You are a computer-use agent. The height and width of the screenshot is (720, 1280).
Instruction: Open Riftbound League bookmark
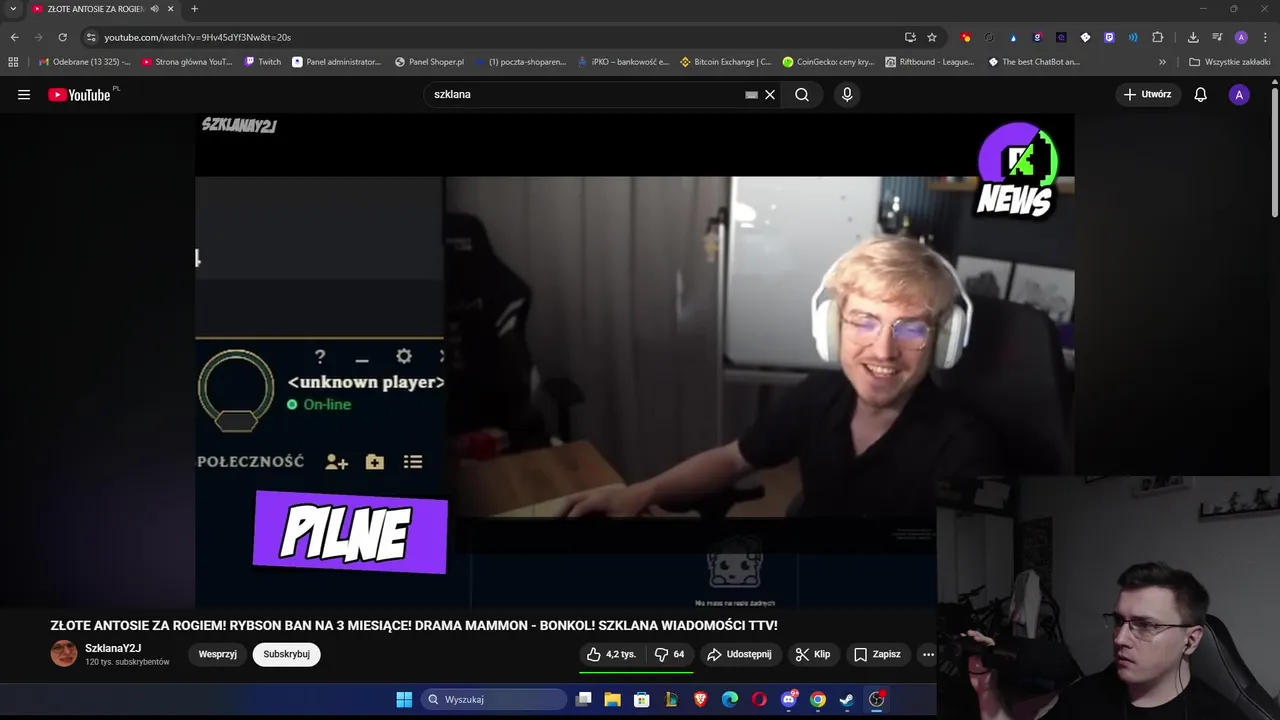[x=929, y=62]
